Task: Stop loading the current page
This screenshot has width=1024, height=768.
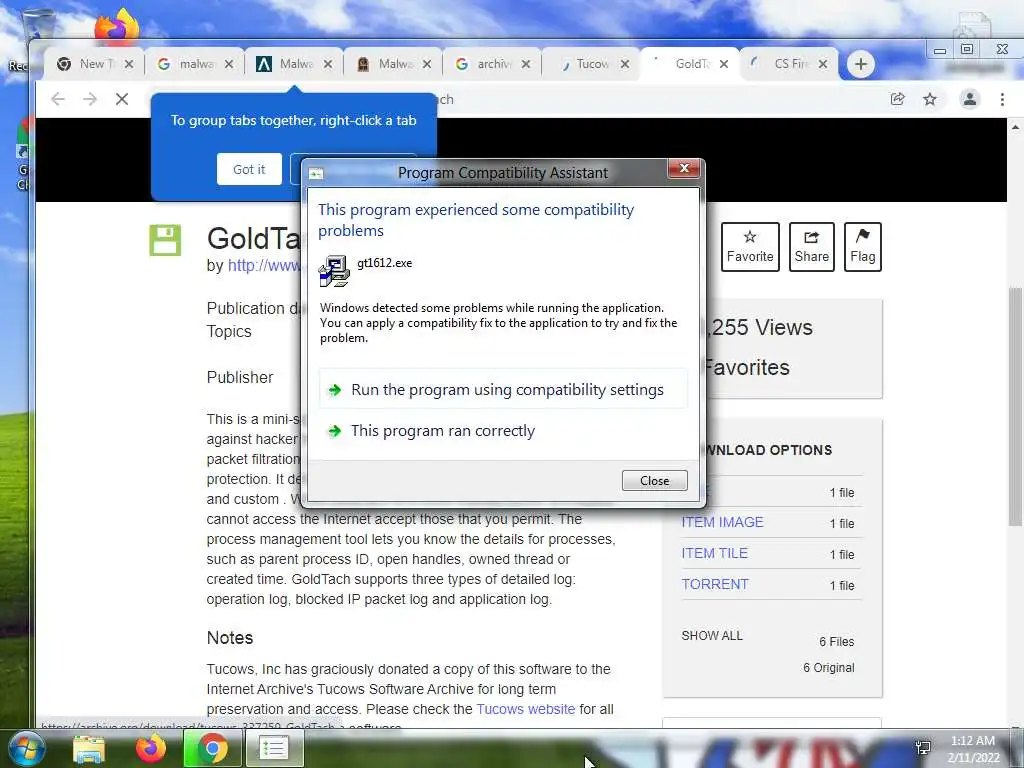Action: coord(121,99)
